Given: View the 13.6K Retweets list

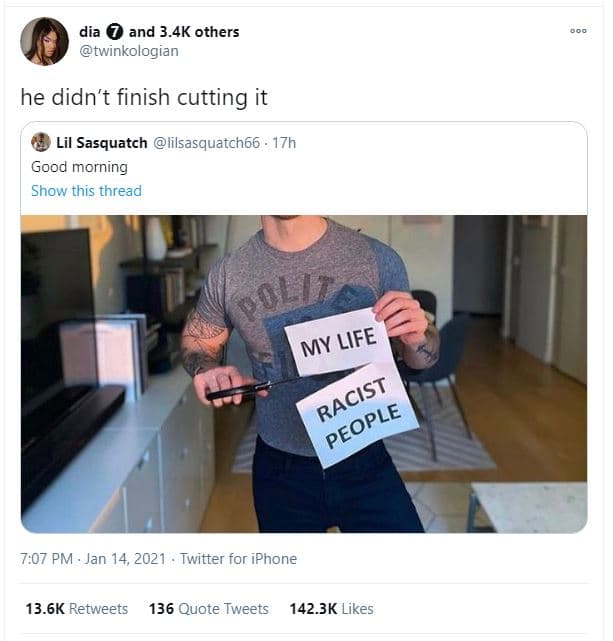Looking at the screenshot, I should [x=75, y=608].
